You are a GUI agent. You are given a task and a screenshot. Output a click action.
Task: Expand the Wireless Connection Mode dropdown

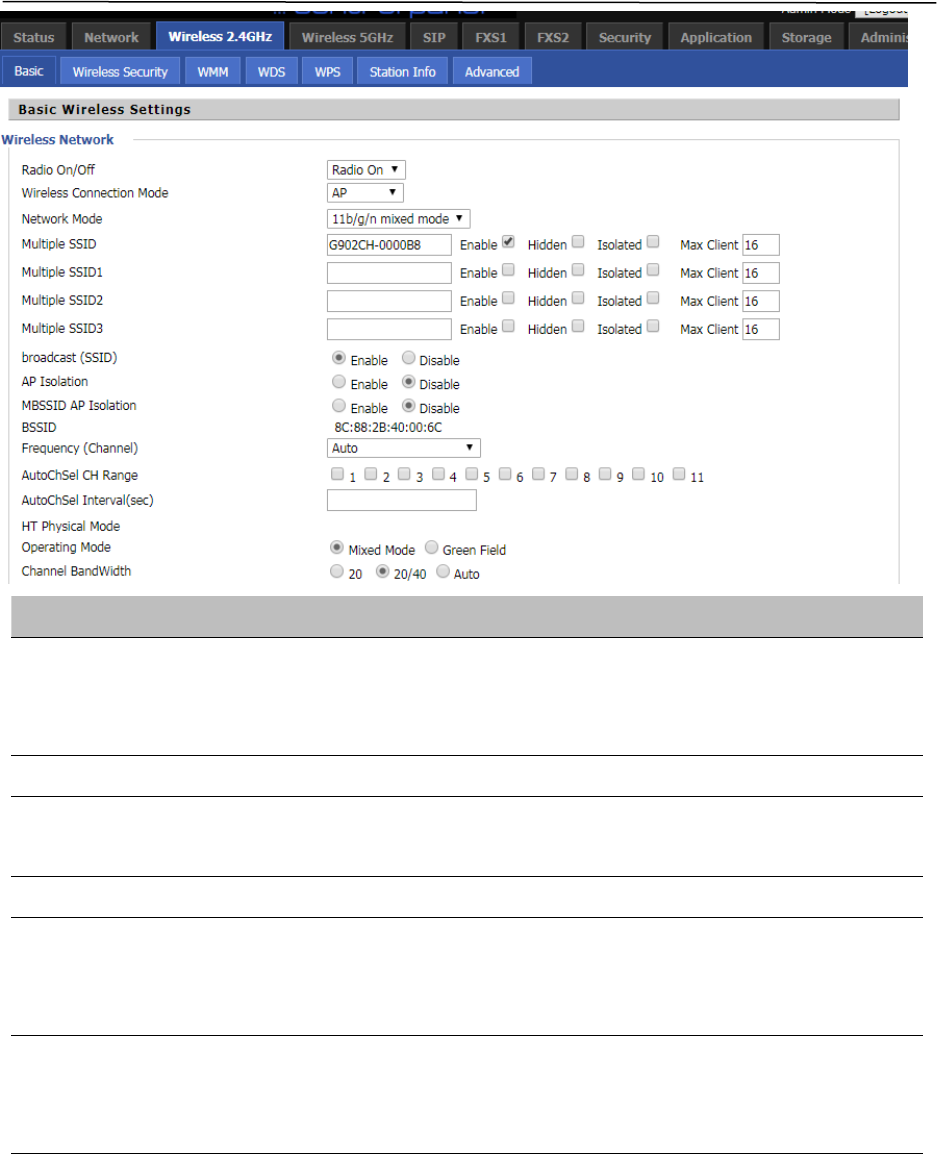365,193
